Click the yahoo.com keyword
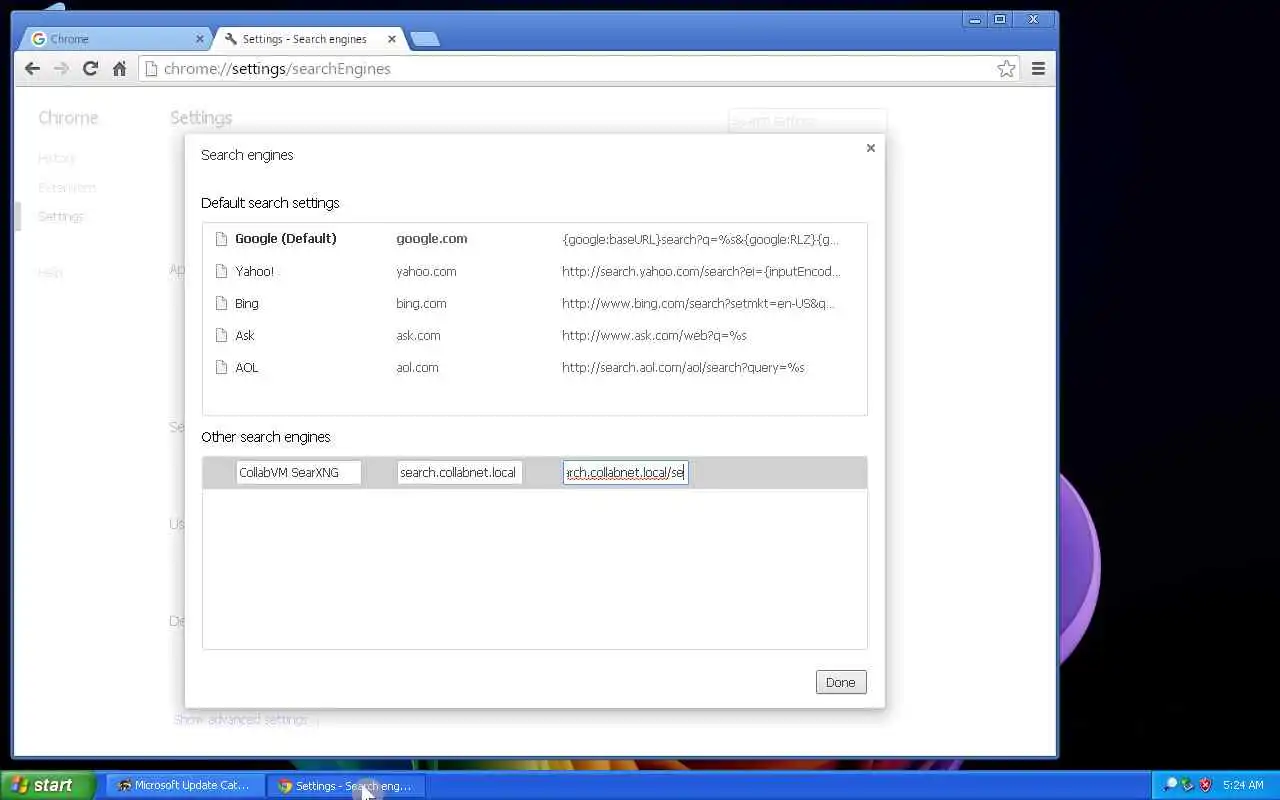 tap(426, 271)
